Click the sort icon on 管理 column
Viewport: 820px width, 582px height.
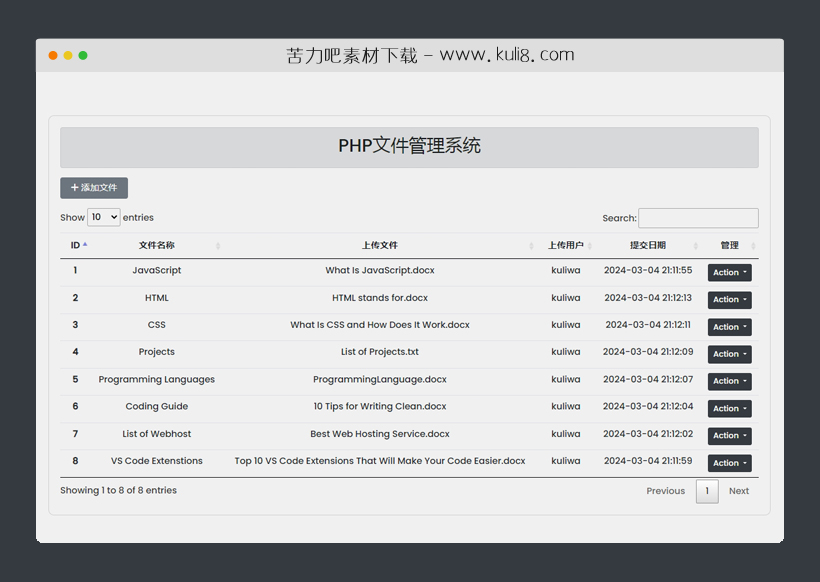click(751, 245)
